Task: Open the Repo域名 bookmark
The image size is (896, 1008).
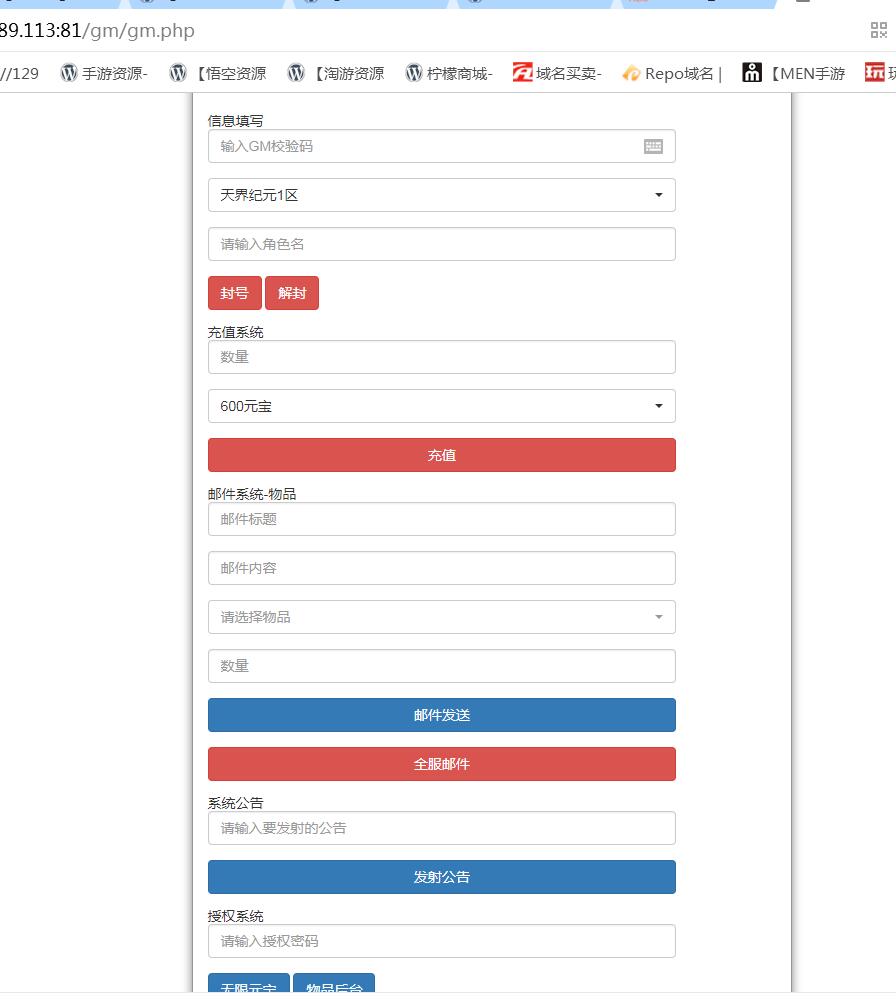Action: pyautogui.click(x=671, y=73)
